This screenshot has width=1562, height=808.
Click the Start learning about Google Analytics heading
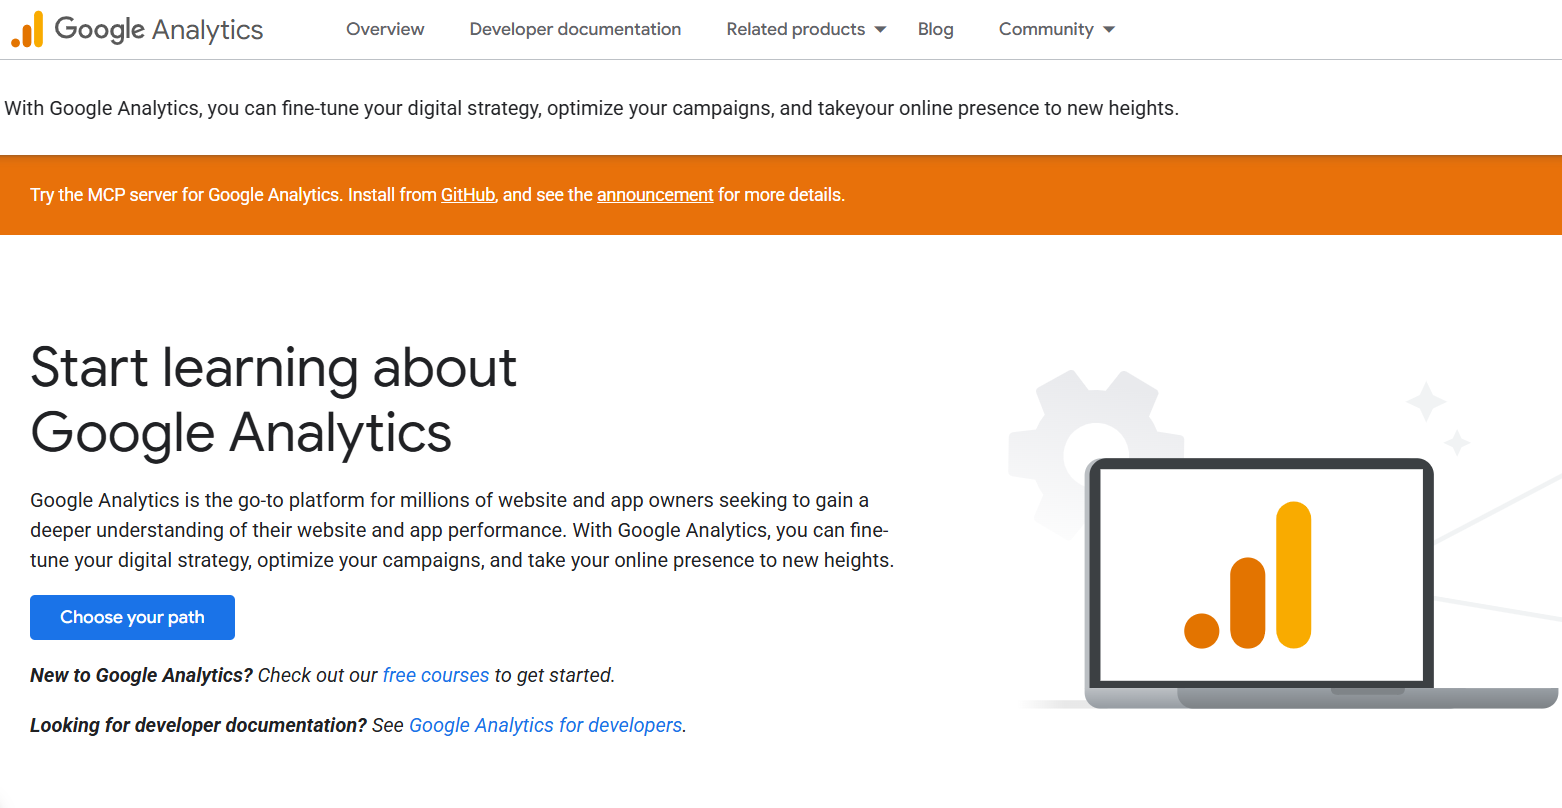coord(273,400)
